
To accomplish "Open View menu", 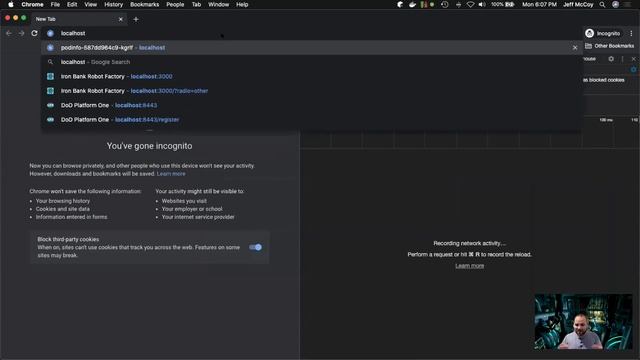I will pyautogui.click(x=91, y=4).
